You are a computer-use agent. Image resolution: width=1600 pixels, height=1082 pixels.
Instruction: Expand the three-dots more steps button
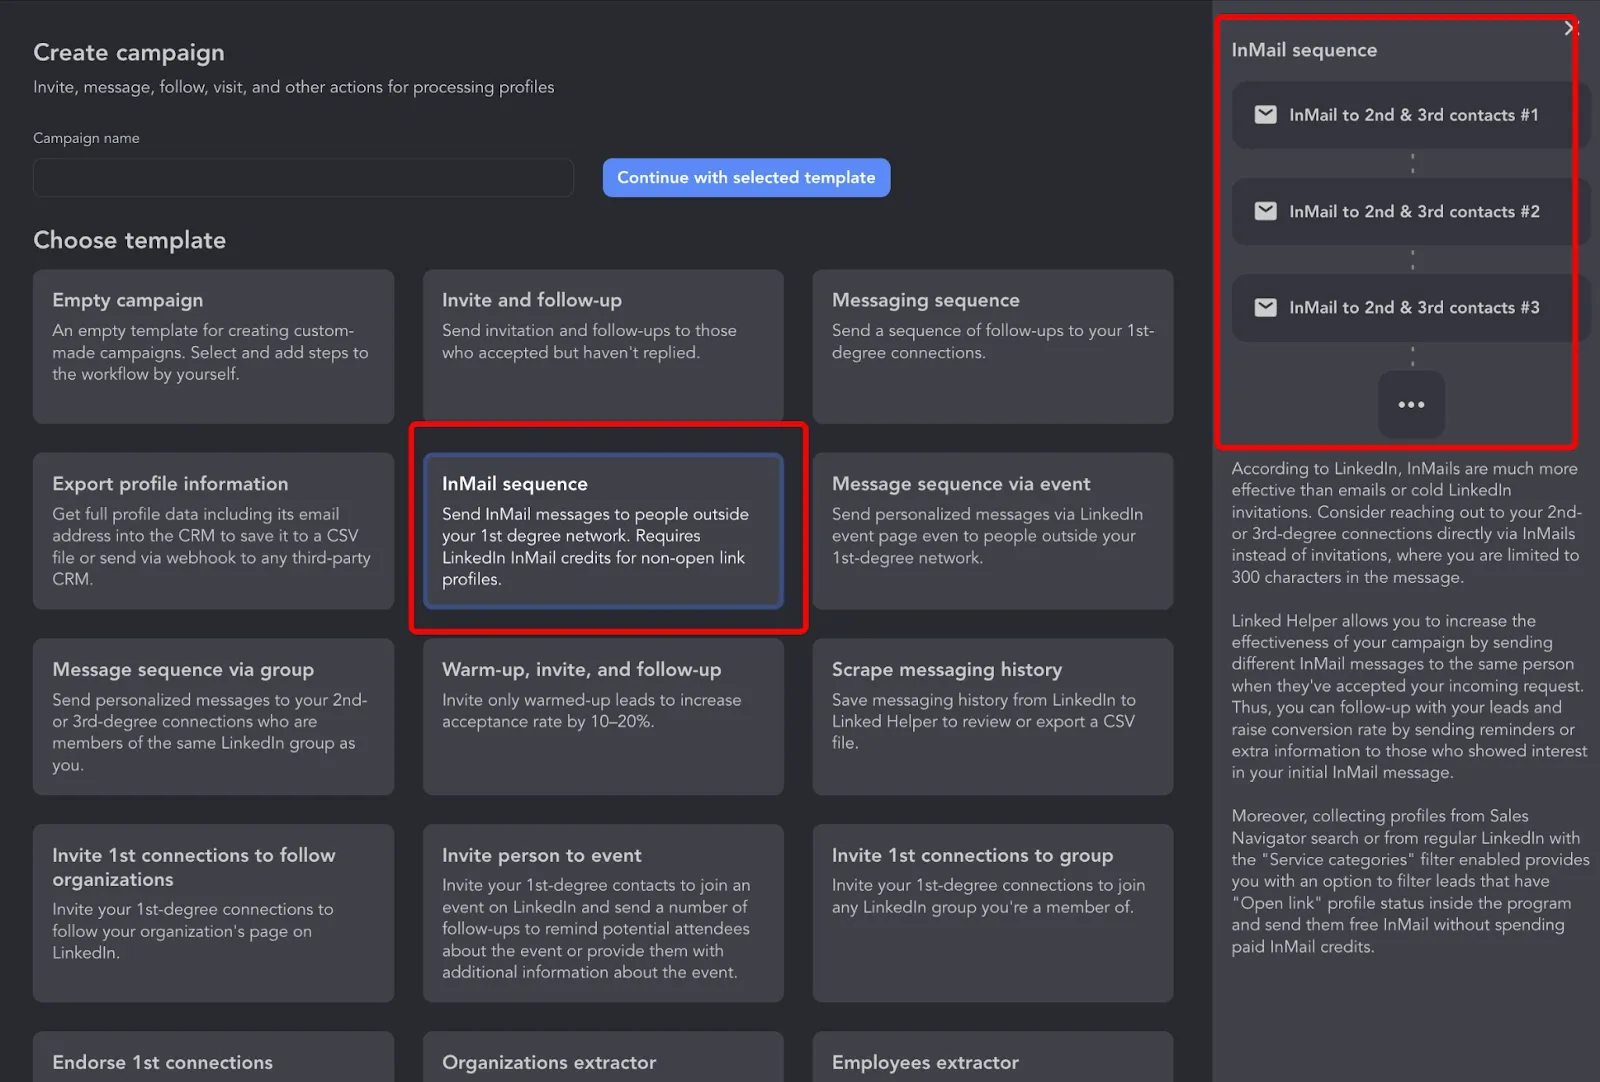[1411, 404]
